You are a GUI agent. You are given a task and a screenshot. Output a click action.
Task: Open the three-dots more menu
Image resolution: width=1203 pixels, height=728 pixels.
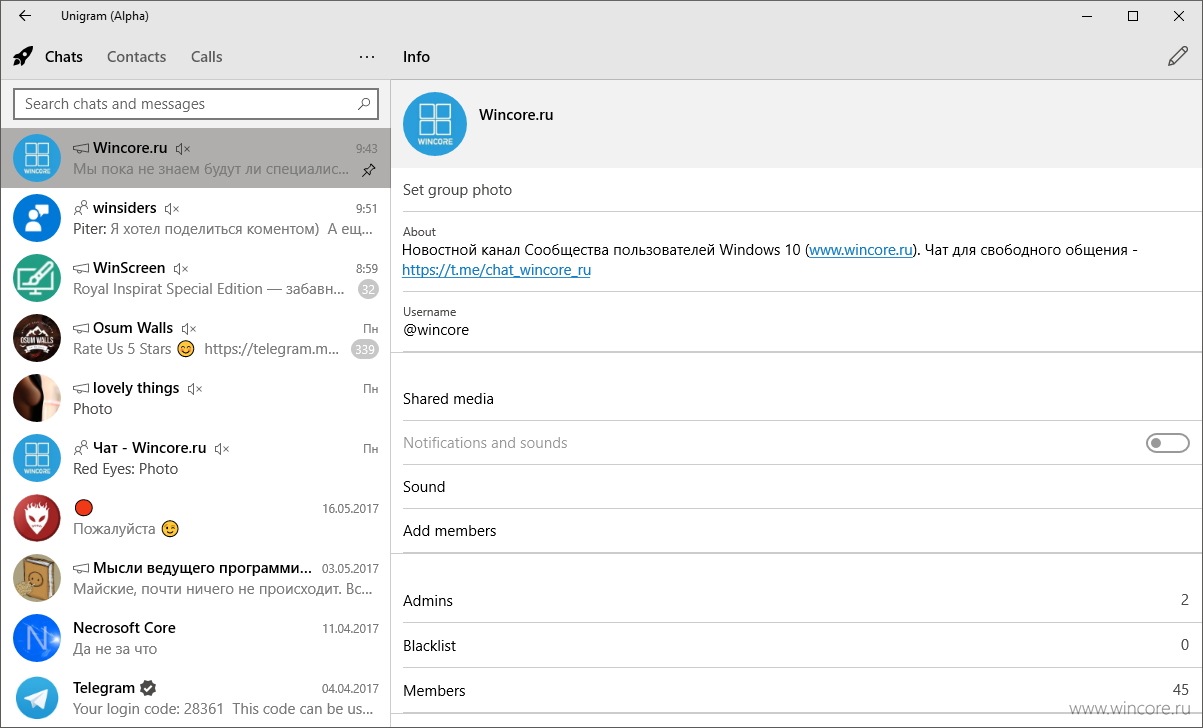(x=367, y=56)
